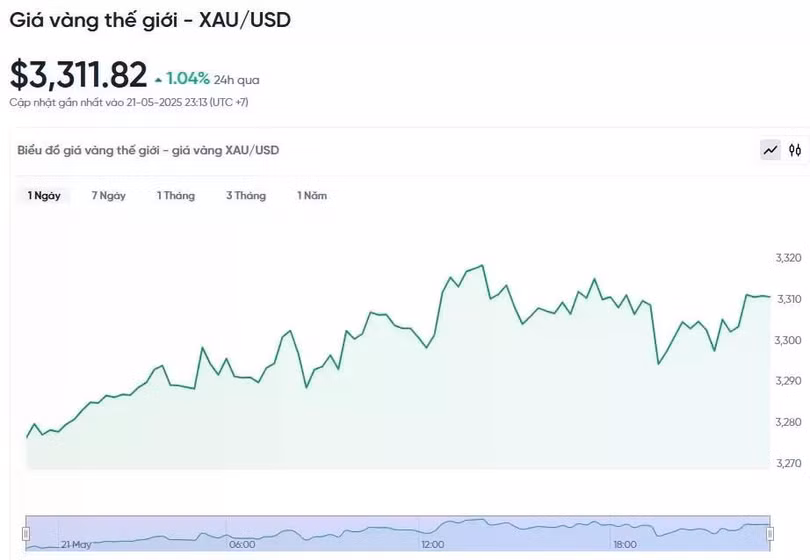Select the 3 Tháng time range
The height and width of the screenshot is (560, 810).
click(246, 196)
